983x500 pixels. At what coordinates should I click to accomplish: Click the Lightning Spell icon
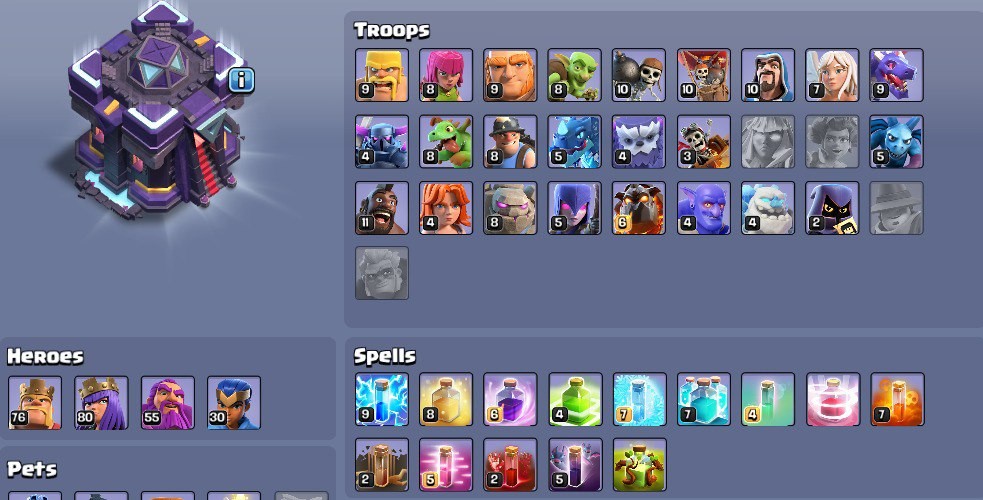(382, 400)
